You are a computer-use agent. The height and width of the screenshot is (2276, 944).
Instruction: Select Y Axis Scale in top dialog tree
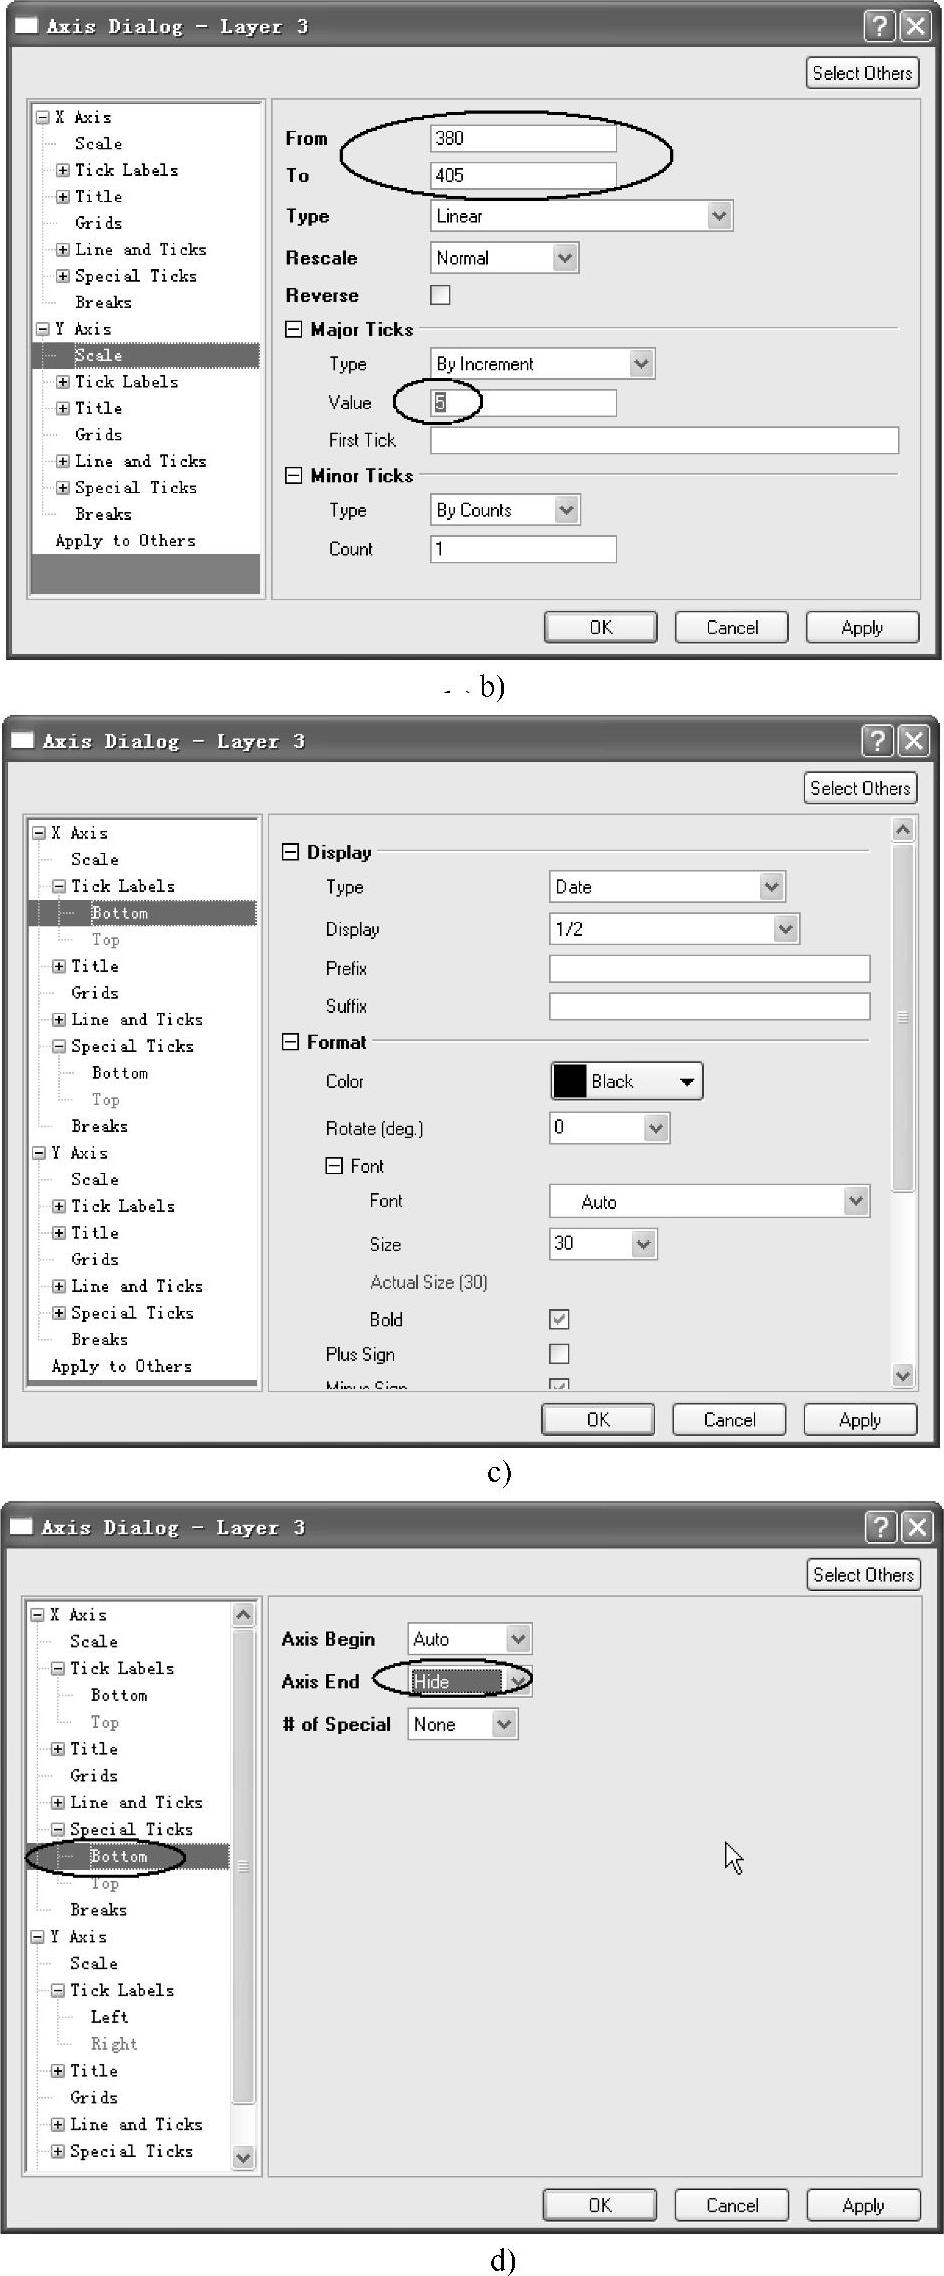click(x=98, y=355)
